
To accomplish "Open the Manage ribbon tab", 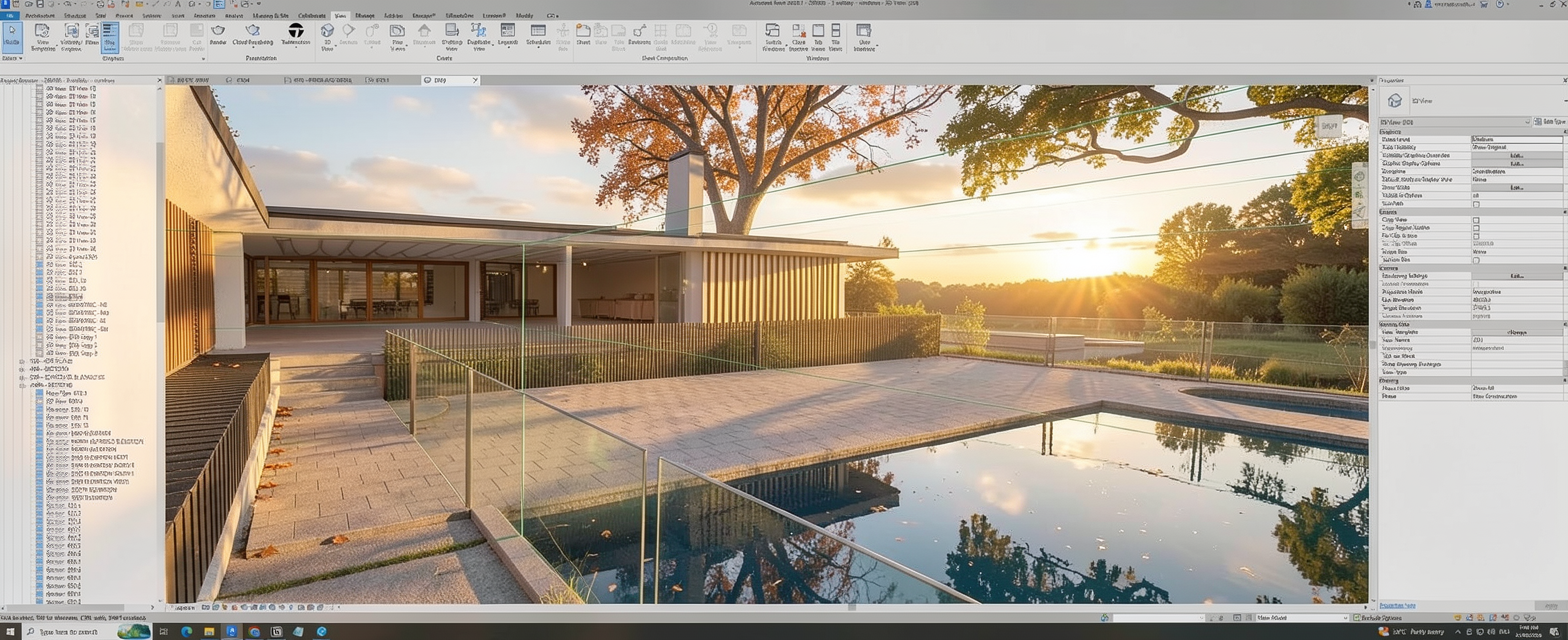I will (365, 16).
